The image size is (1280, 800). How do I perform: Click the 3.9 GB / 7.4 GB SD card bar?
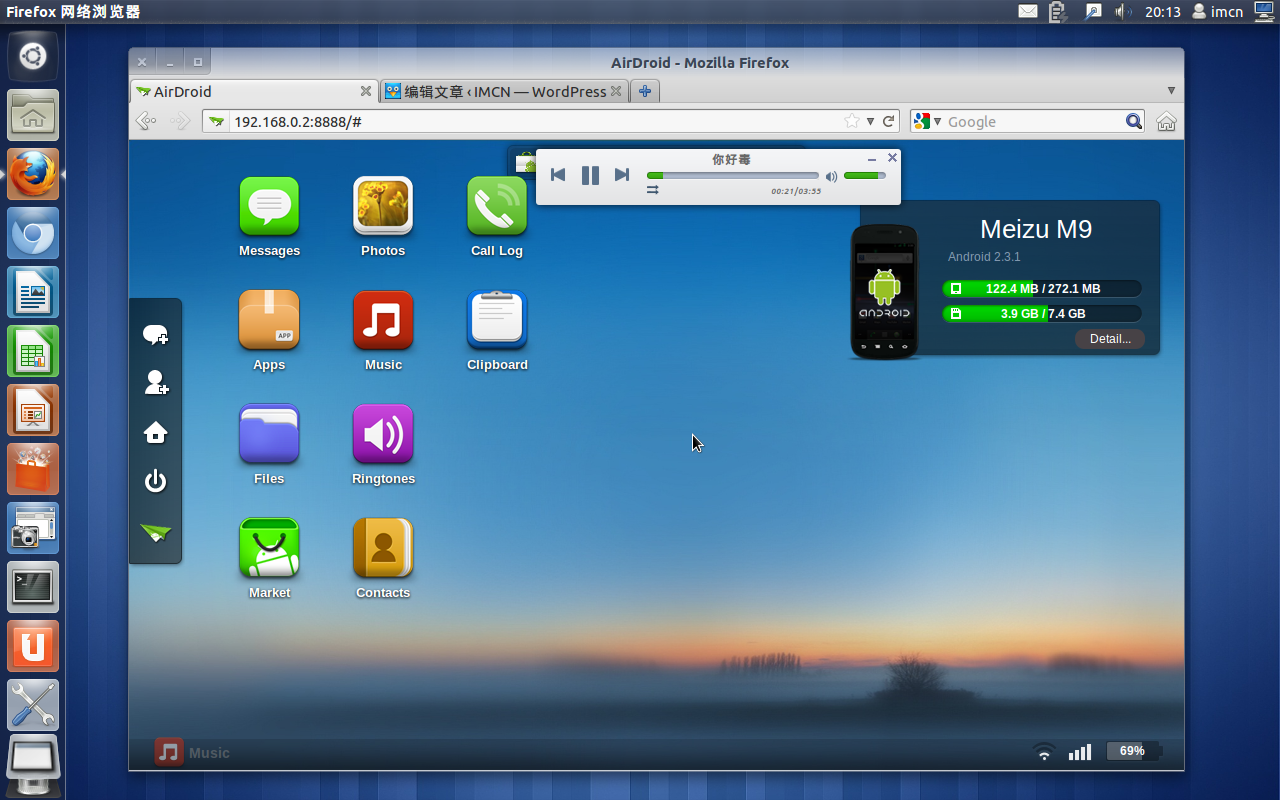coord(1042,314)
